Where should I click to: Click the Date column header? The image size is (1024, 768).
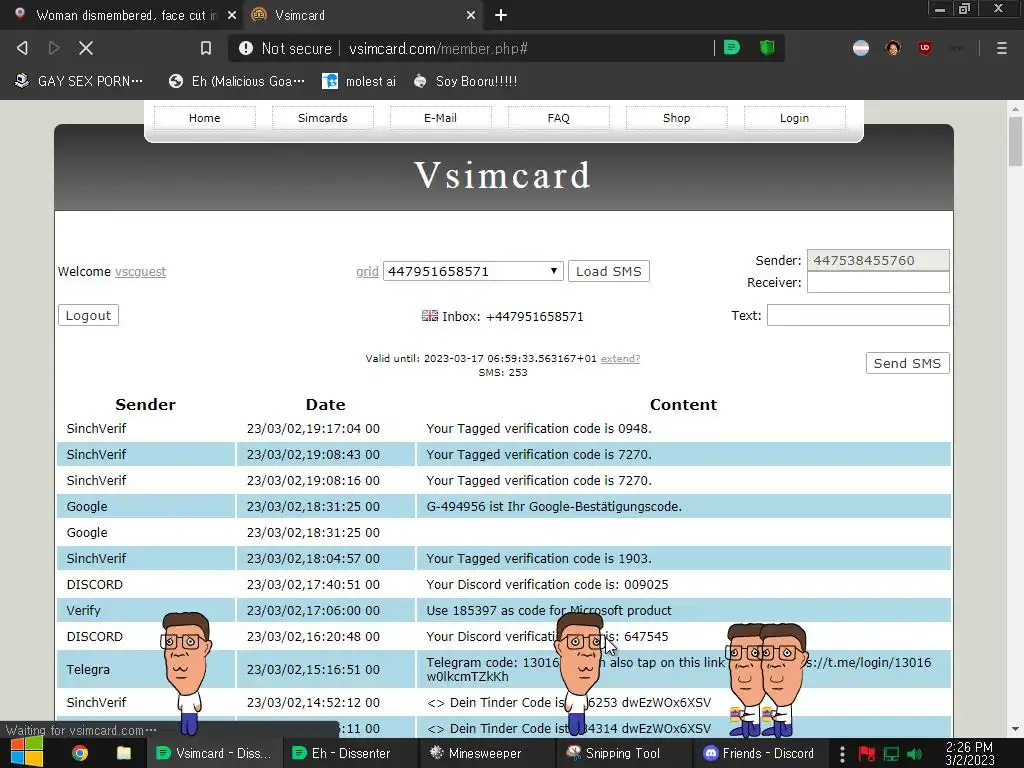325,404
